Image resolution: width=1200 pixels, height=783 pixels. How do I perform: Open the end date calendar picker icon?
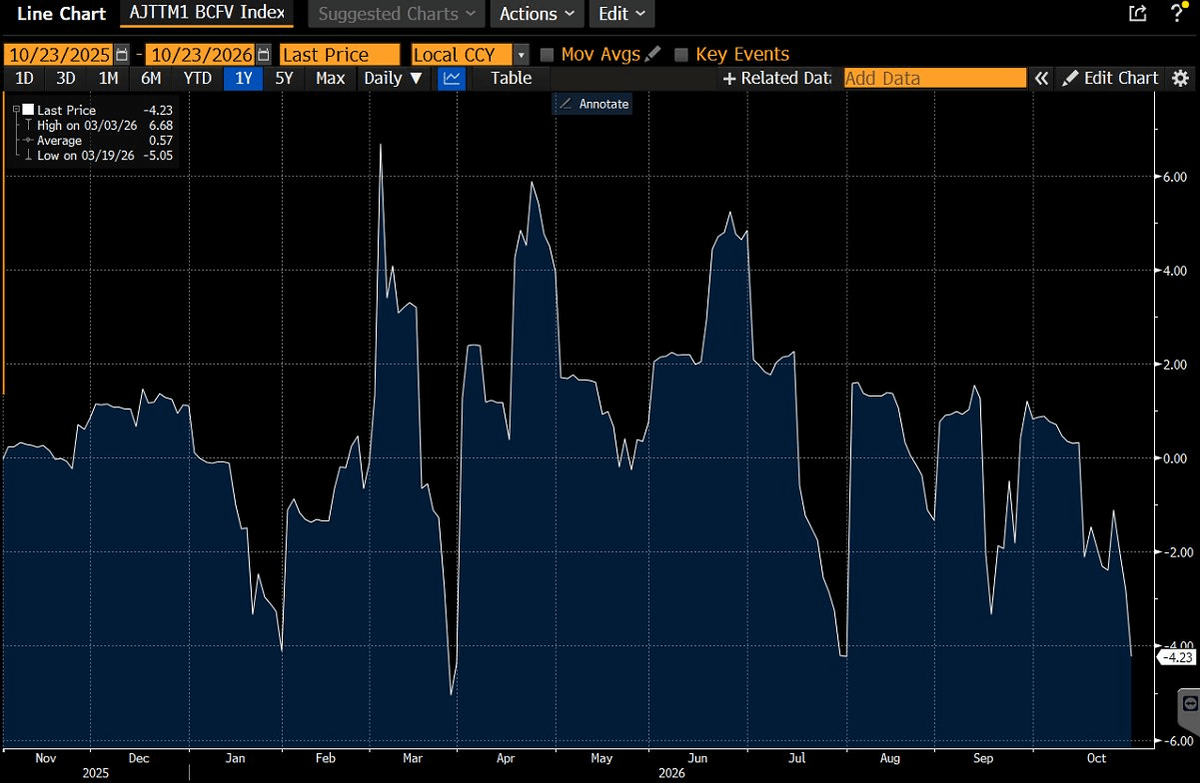coord(263,54)
